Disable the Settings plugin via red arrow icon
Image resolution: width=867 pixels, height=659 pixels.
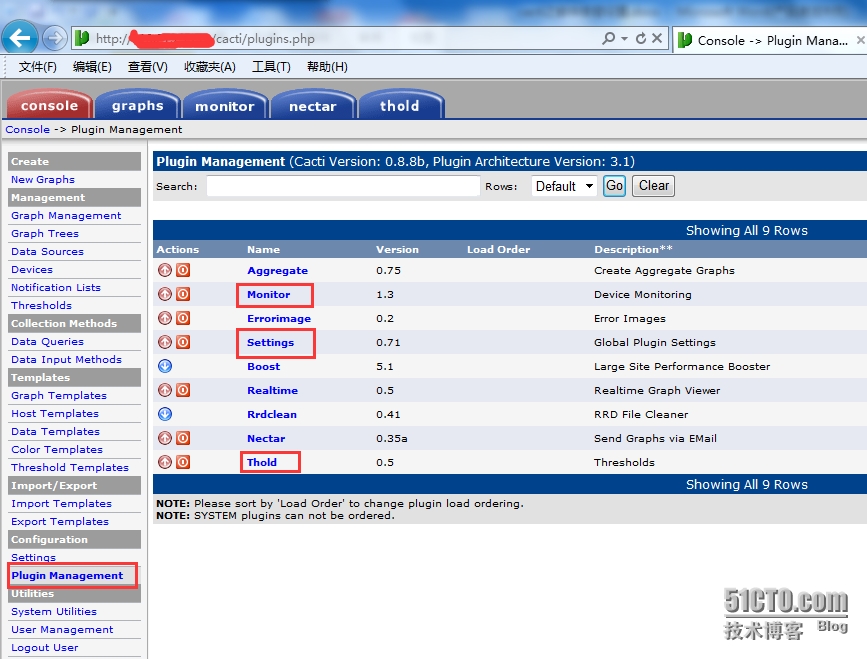tap(165, 342)
